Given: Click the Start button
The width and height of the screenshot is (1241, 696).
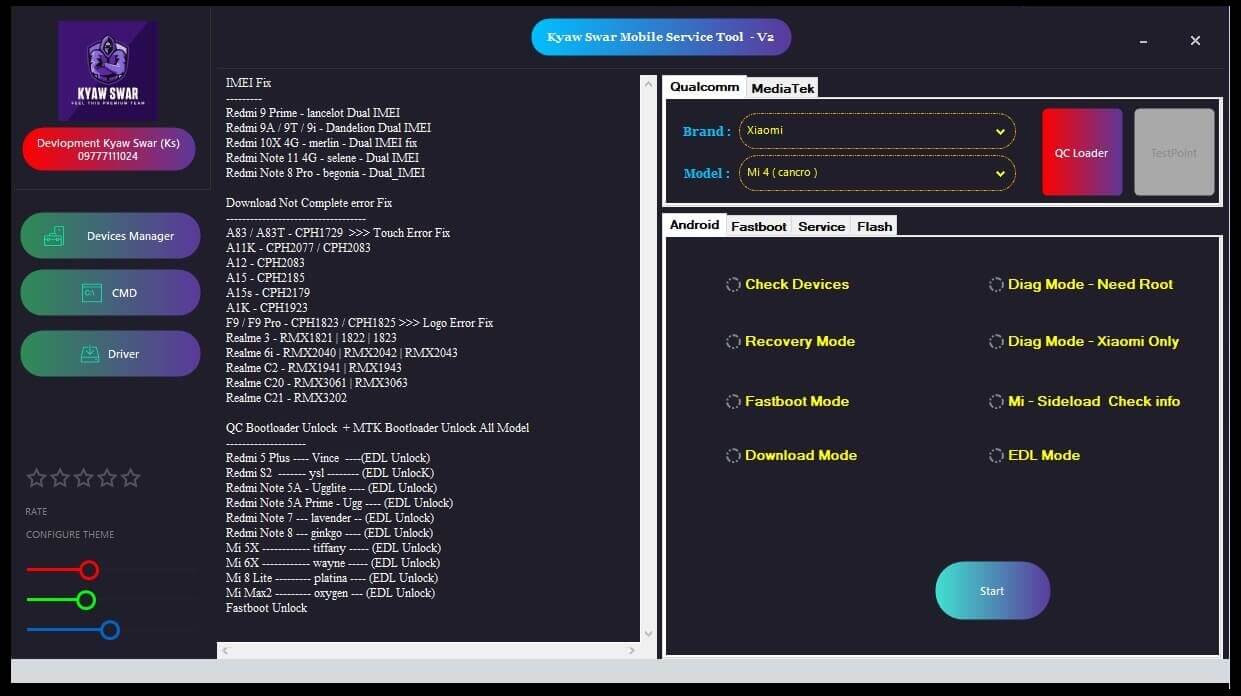Looking at the screenshot, I should pyautogui.click(x=992, y=591).
